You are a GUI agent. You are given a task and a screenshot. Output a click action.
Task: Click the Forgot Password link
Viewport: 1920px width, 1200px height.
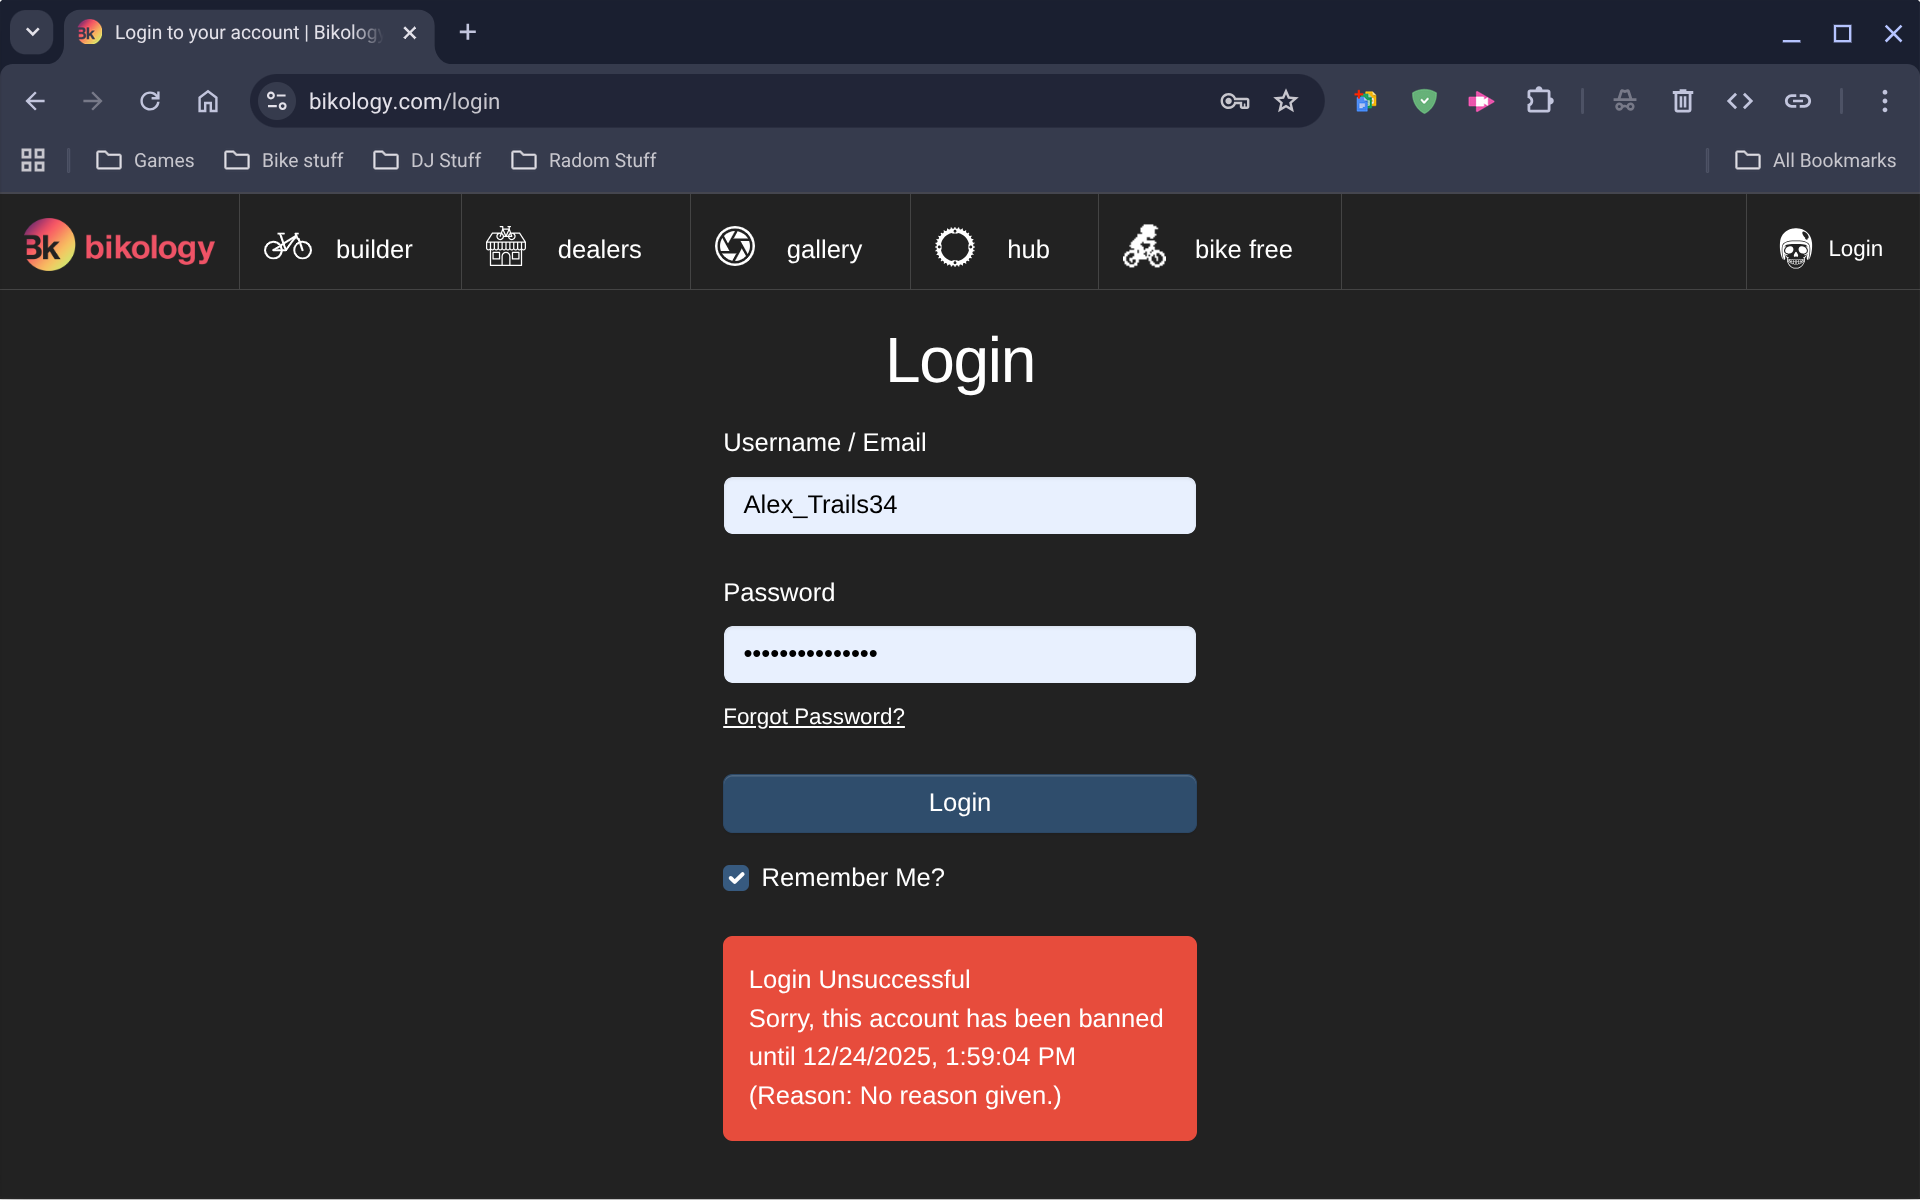coord(813,716)
